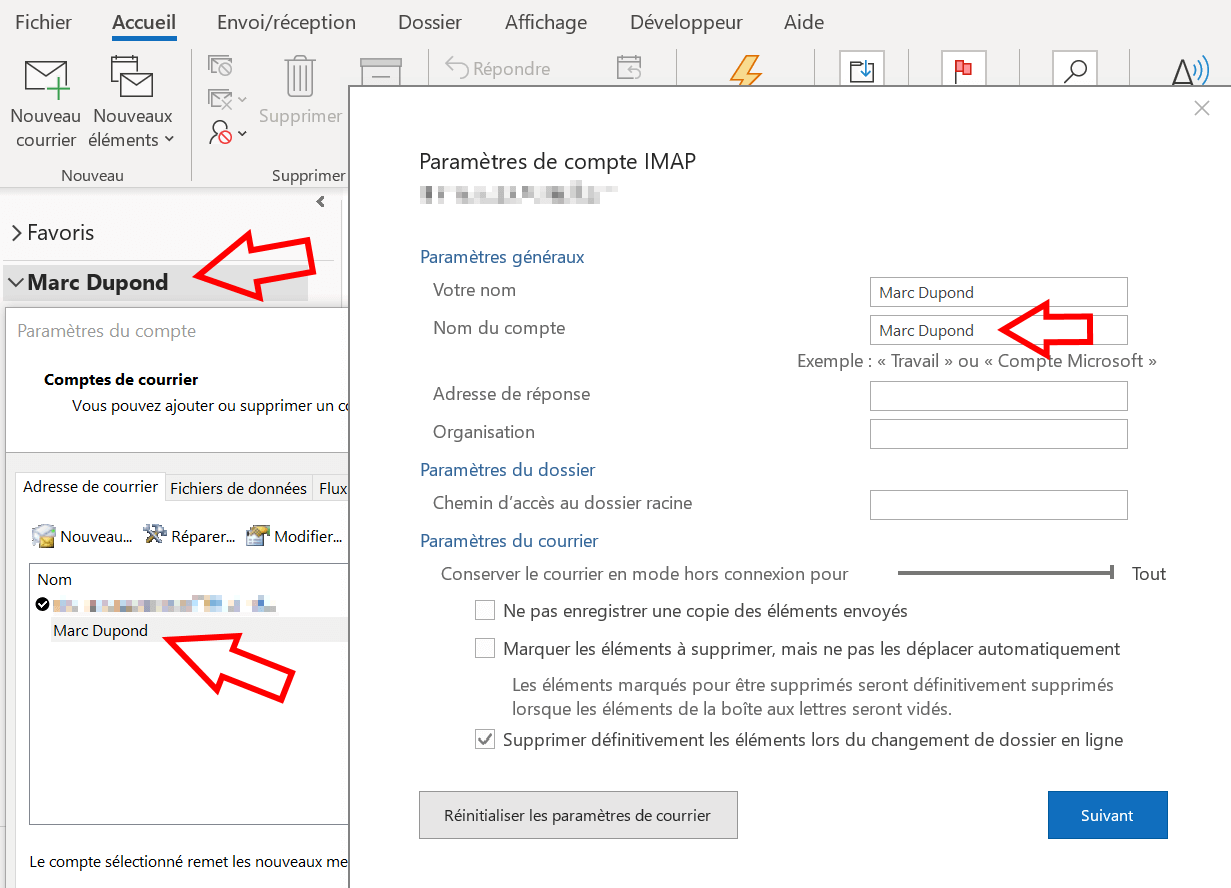The width and height of the screenshot is (1231, 888).
Task: Click the search magnifier icon in ribbon
Action: coord(1075,70)
